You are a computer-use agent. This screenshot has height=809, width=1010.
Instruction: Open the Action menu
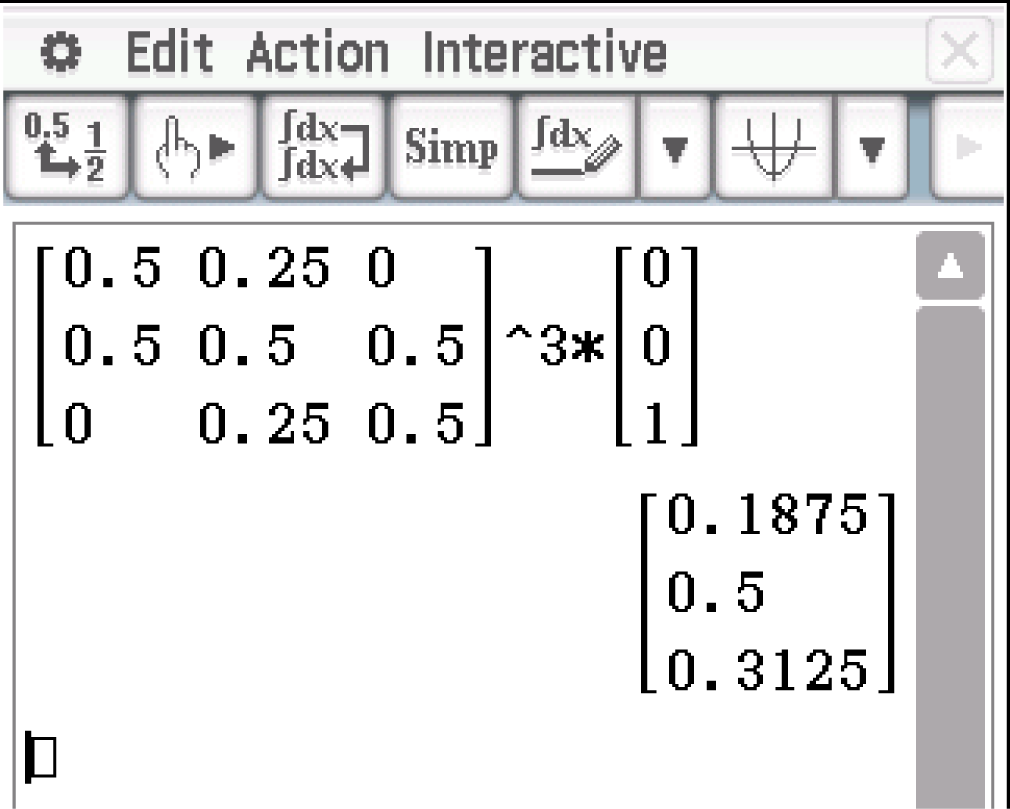tap(317, 51)
